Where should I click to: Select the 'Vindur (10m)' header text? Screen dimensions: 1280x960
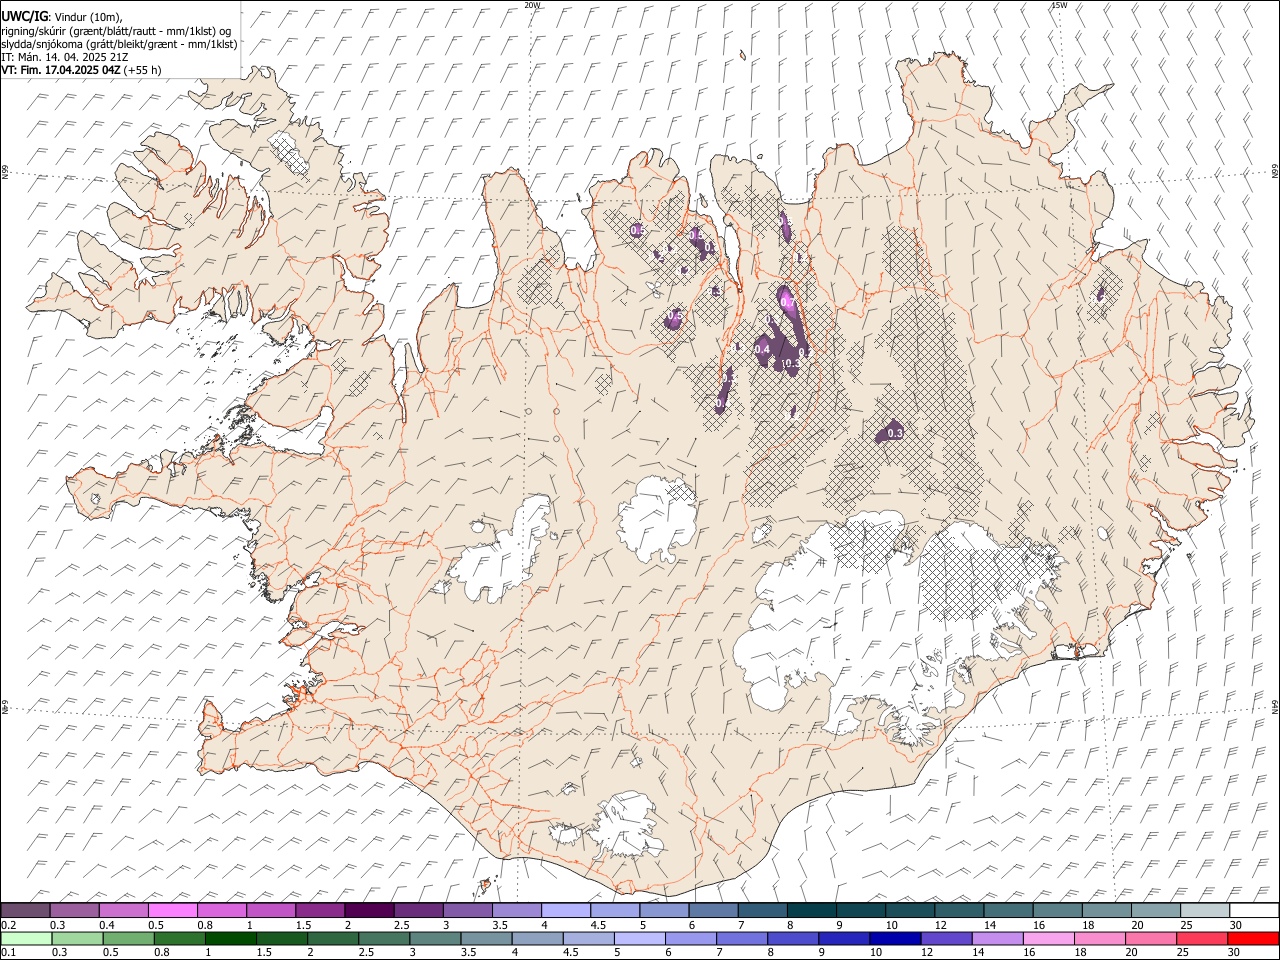[x=89, y=17]
